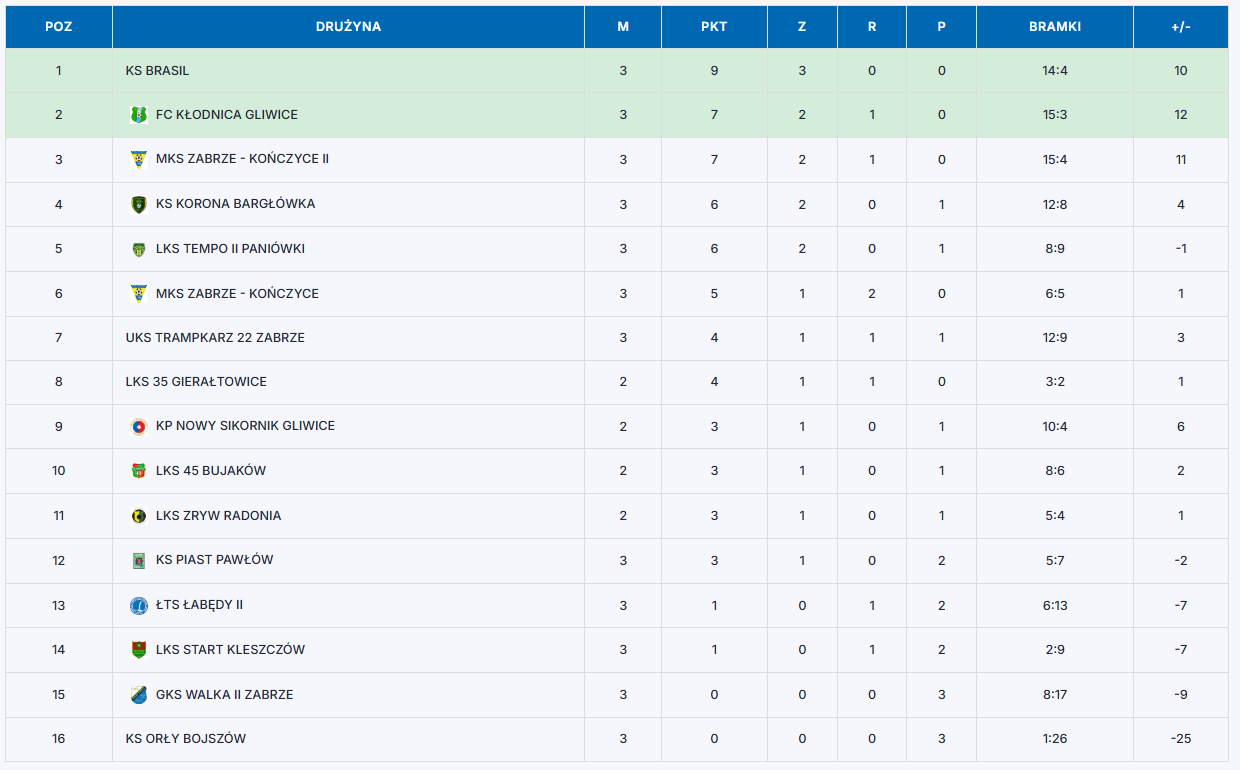Open the KS BRASIL team link
Viewport: 1240px width, 770px height.
coord(157,71)
